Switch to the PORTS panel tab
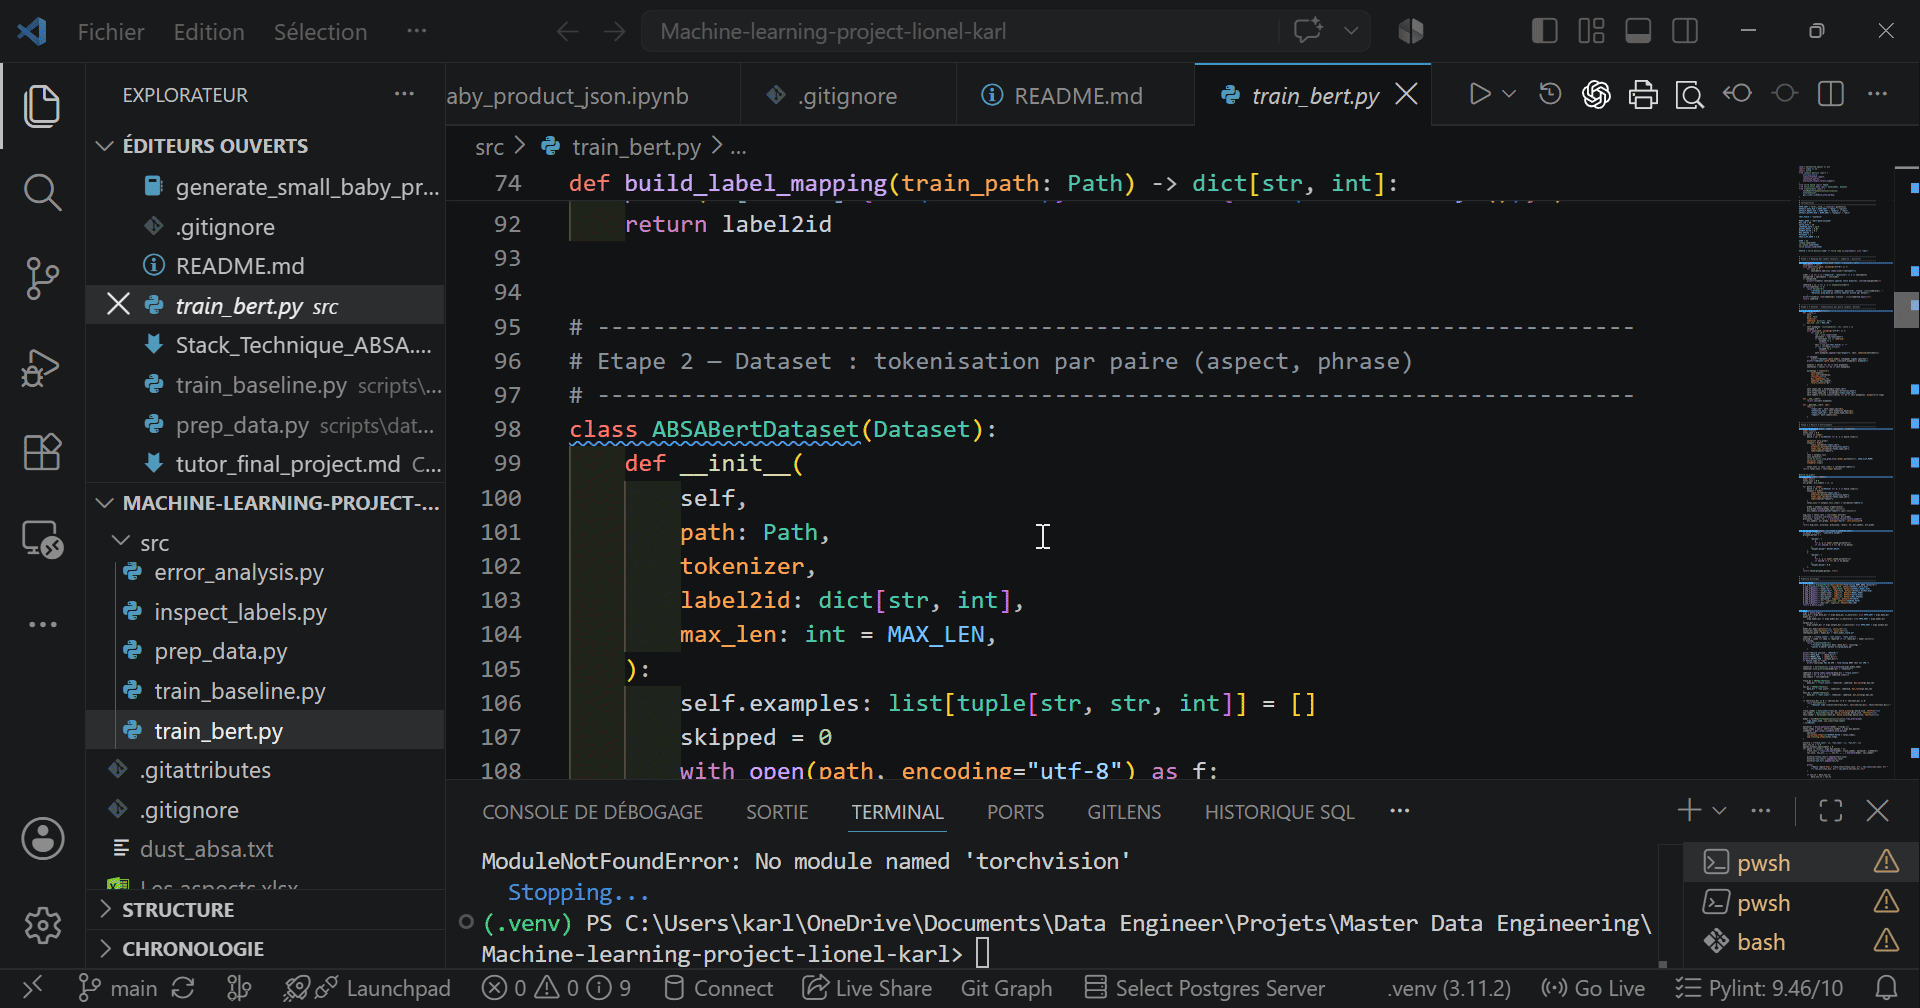 pyautogui.click(x=1015, y=812)
